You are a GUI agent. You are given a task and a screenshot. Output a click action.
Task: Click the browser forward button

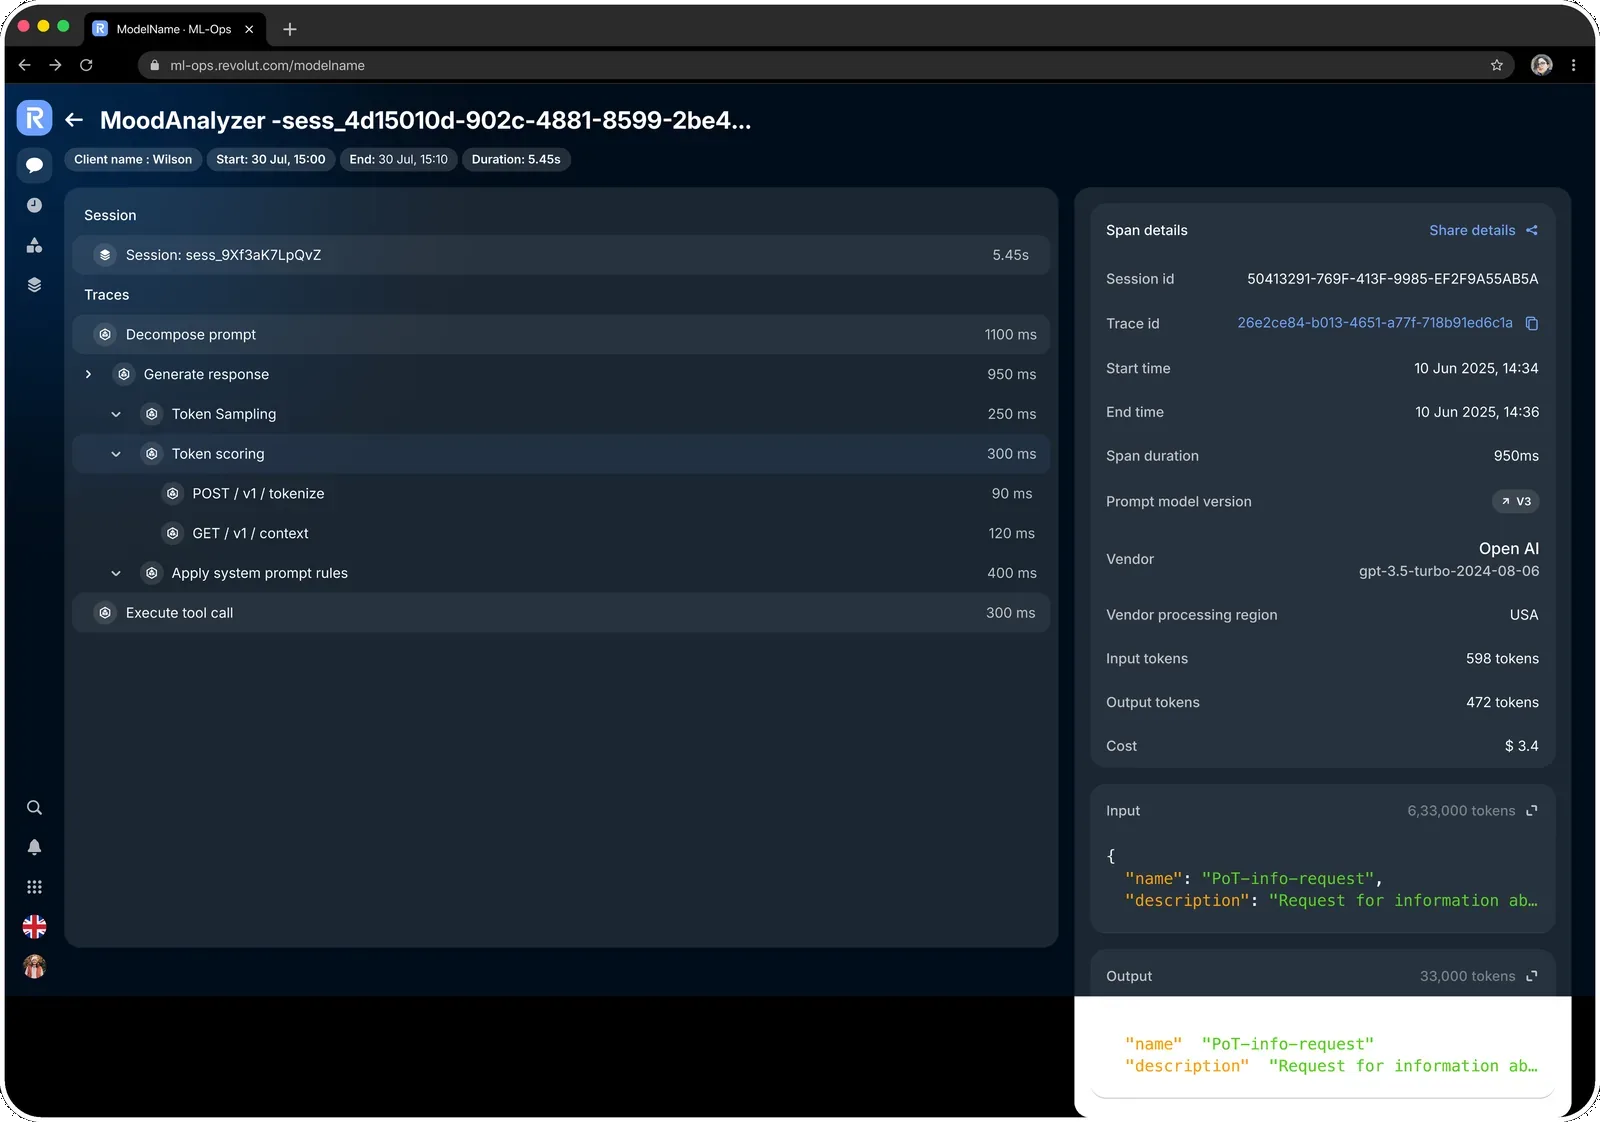(x=56, y=65)
